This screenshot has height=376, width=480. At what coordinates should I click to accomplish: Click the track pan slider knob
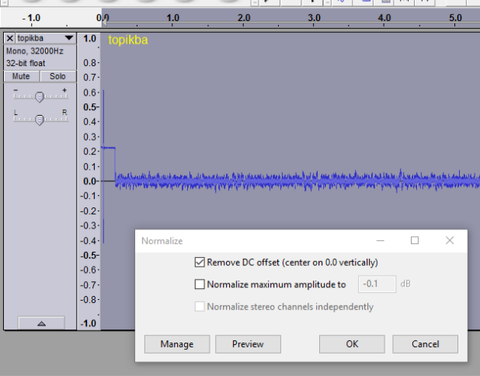(39, 120)
